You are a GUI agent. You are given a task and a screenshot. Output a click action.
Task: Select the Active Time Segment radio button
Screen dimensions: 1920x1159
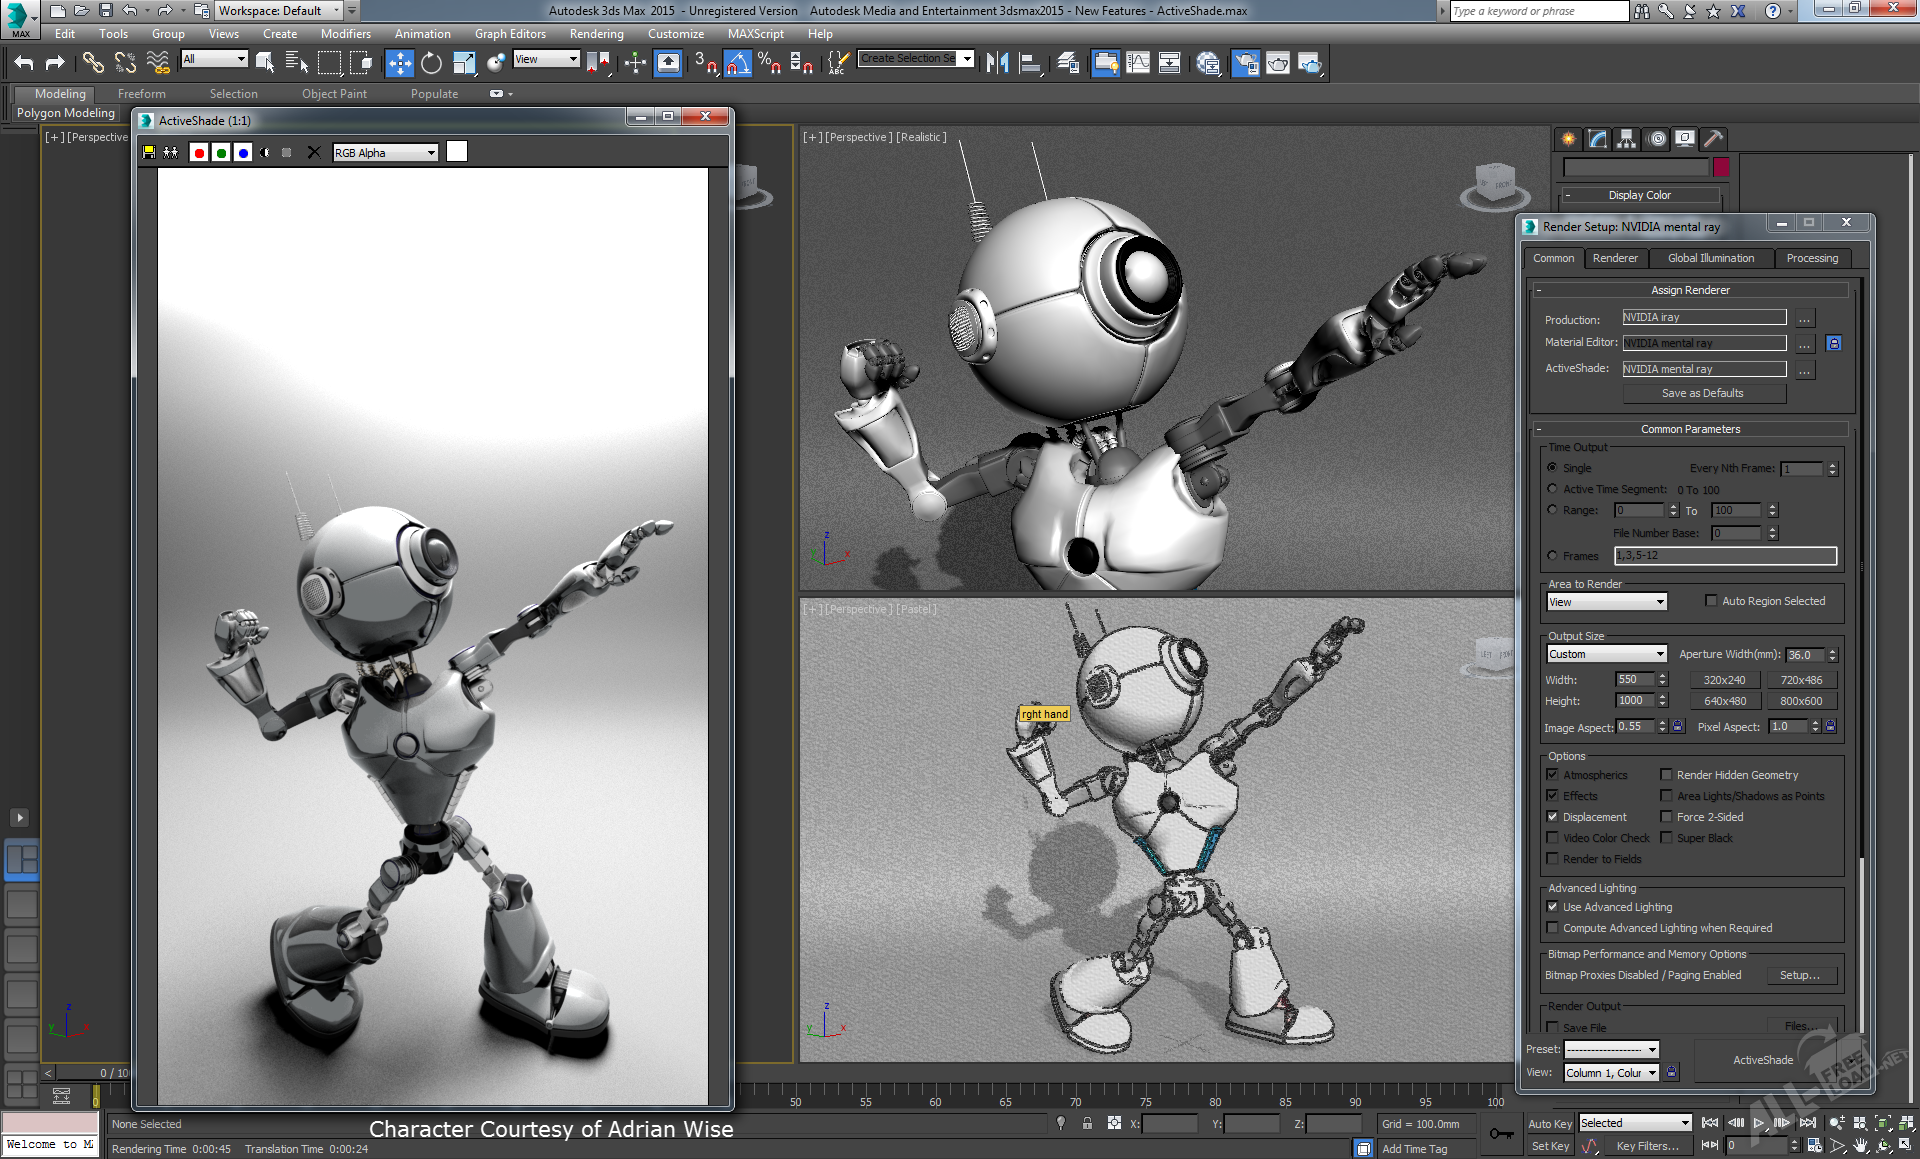tap(1552, 489)
